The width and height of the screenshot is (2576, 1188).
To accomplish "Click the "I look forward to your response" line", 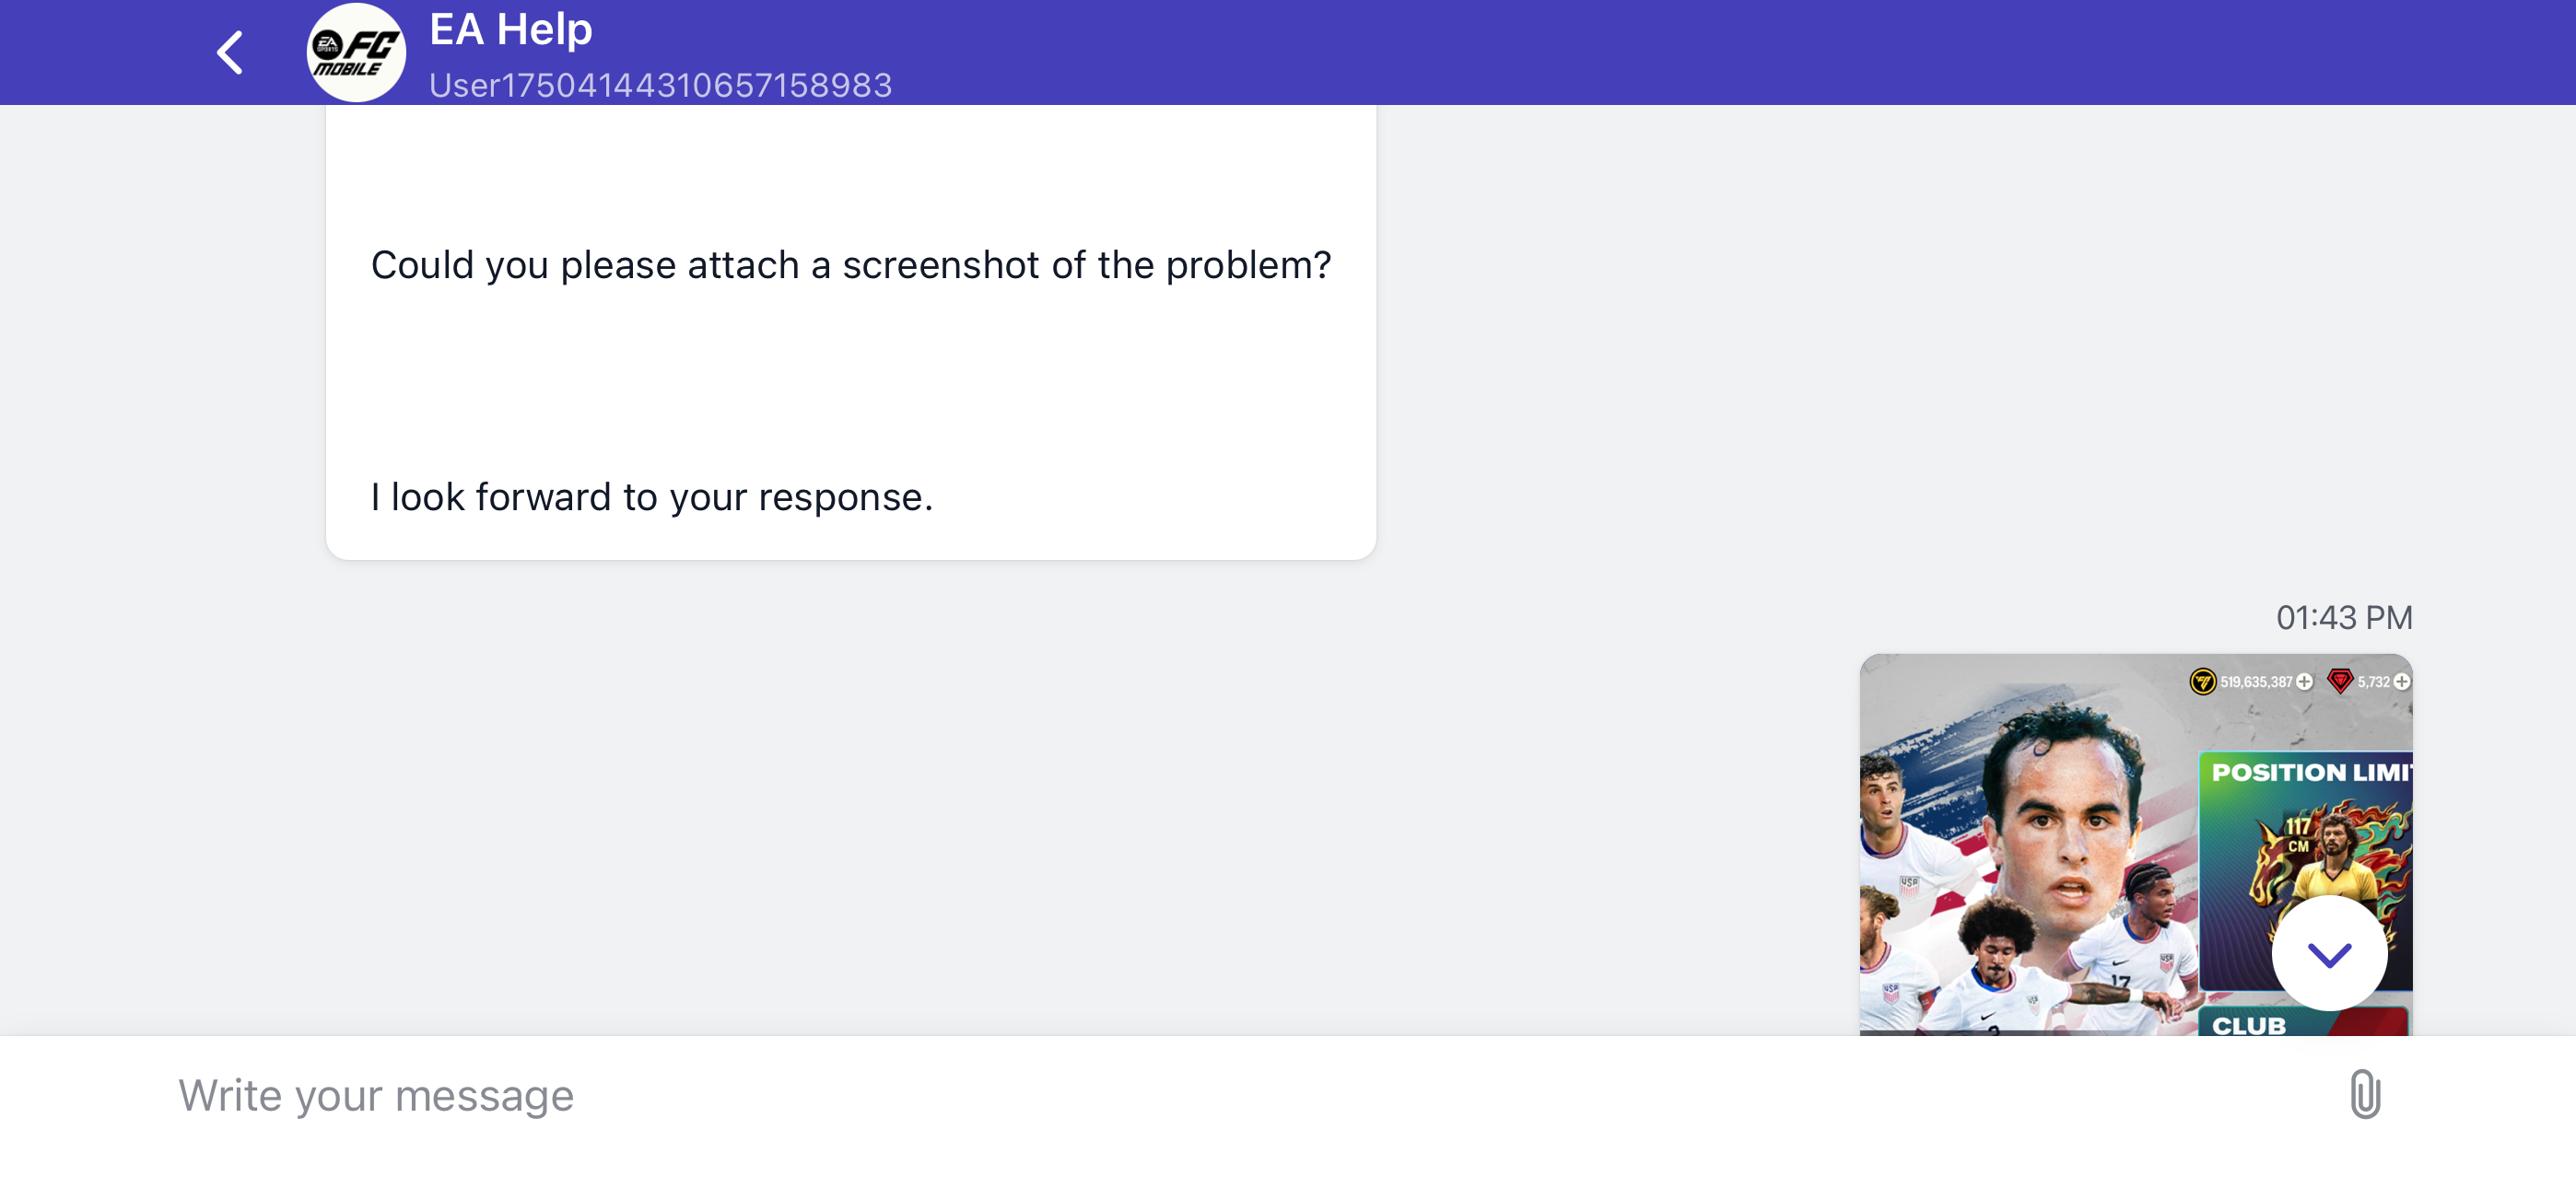I will coord(652,497).
